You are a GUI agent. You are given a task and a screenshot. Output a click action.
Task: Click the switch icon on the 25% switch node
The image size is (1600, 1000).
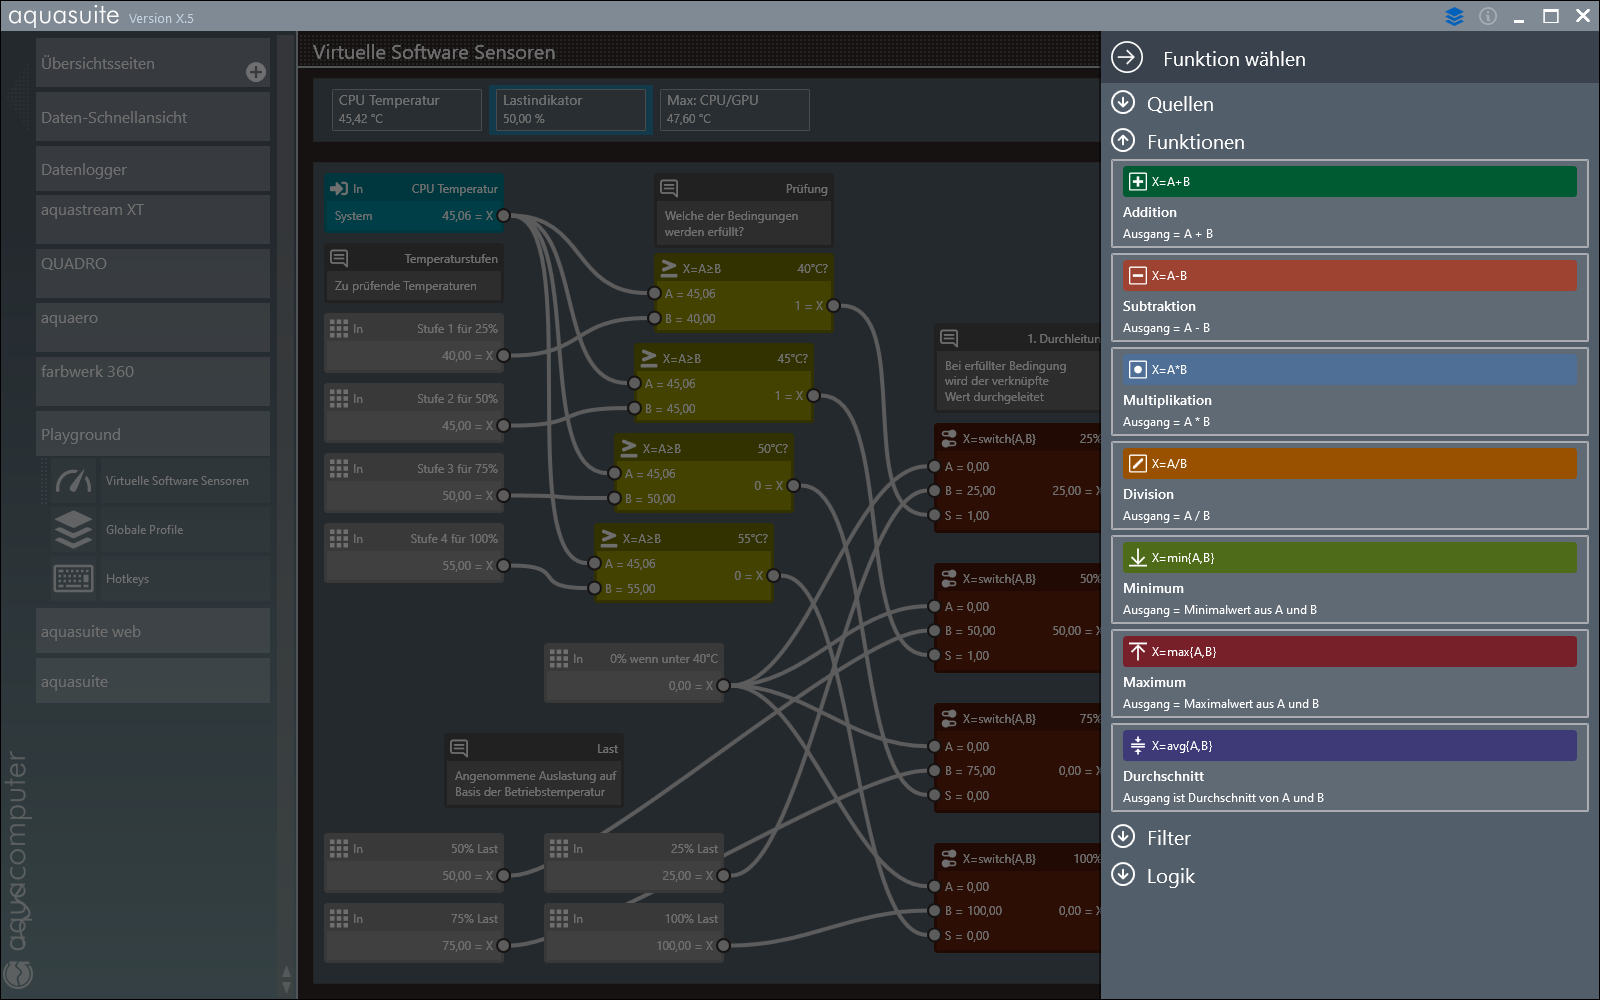[x=949, y=438]
